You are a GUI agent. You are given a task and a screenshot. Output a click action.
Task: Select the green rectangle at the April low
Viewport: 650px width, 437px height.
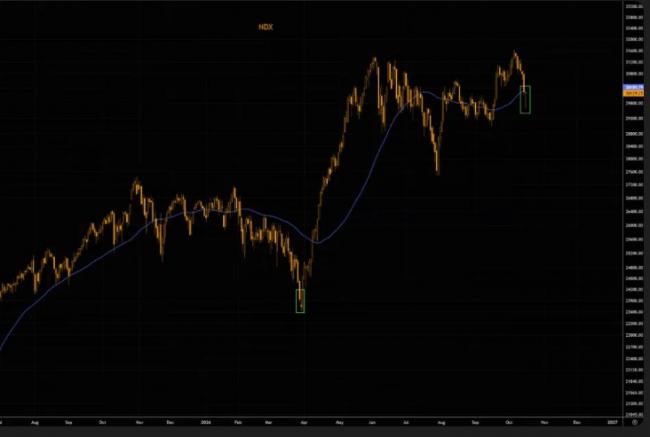(300, 301)
